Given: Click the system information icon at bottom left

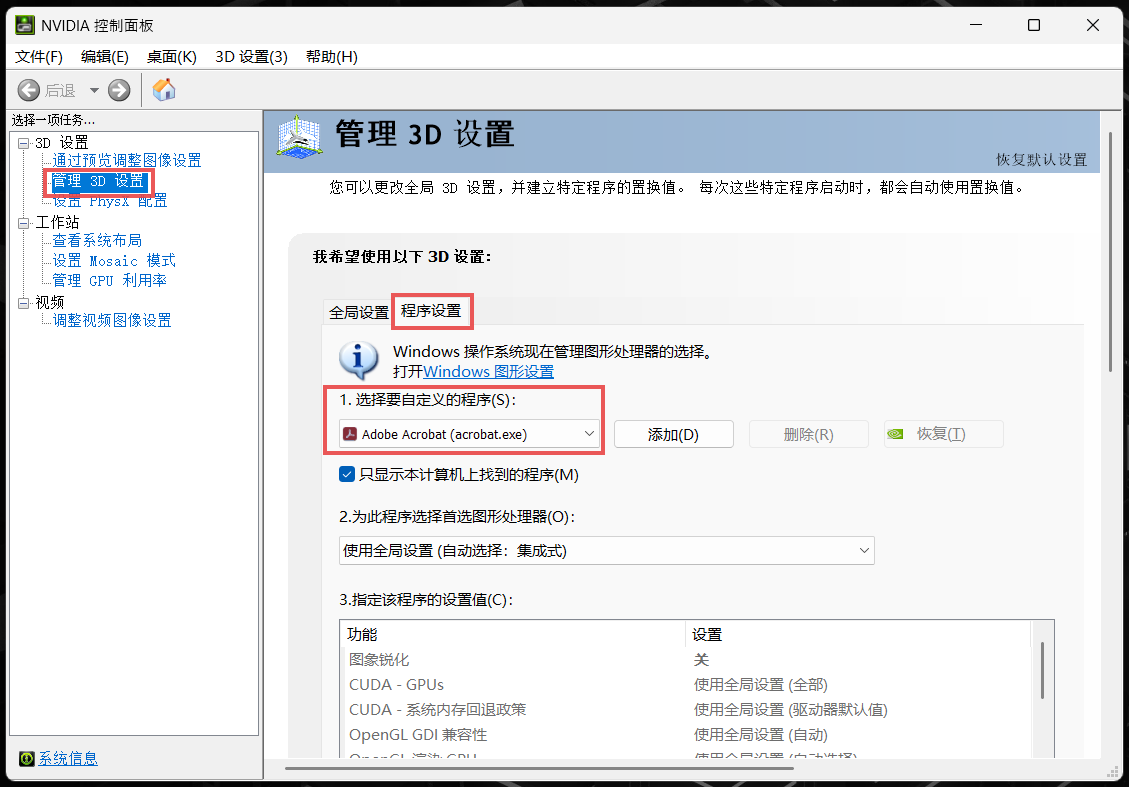Looking at the screenshot, I should (27, 758).
